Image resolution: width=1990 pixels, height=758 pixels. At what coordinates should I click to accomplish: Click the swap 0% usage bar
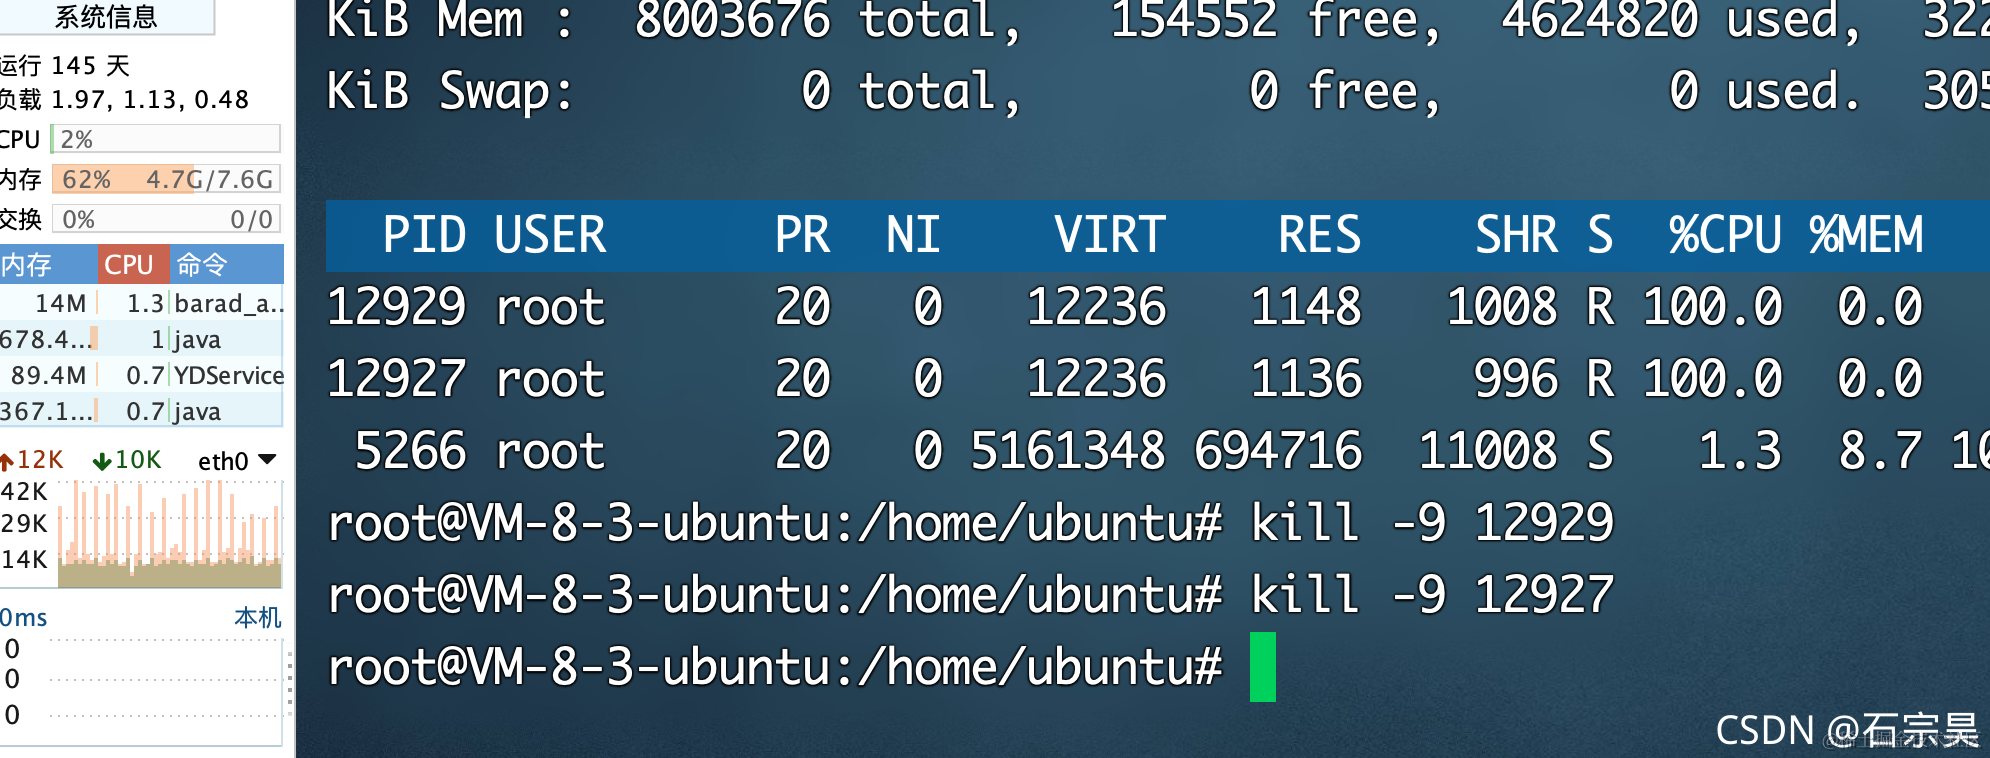point(166,219)
